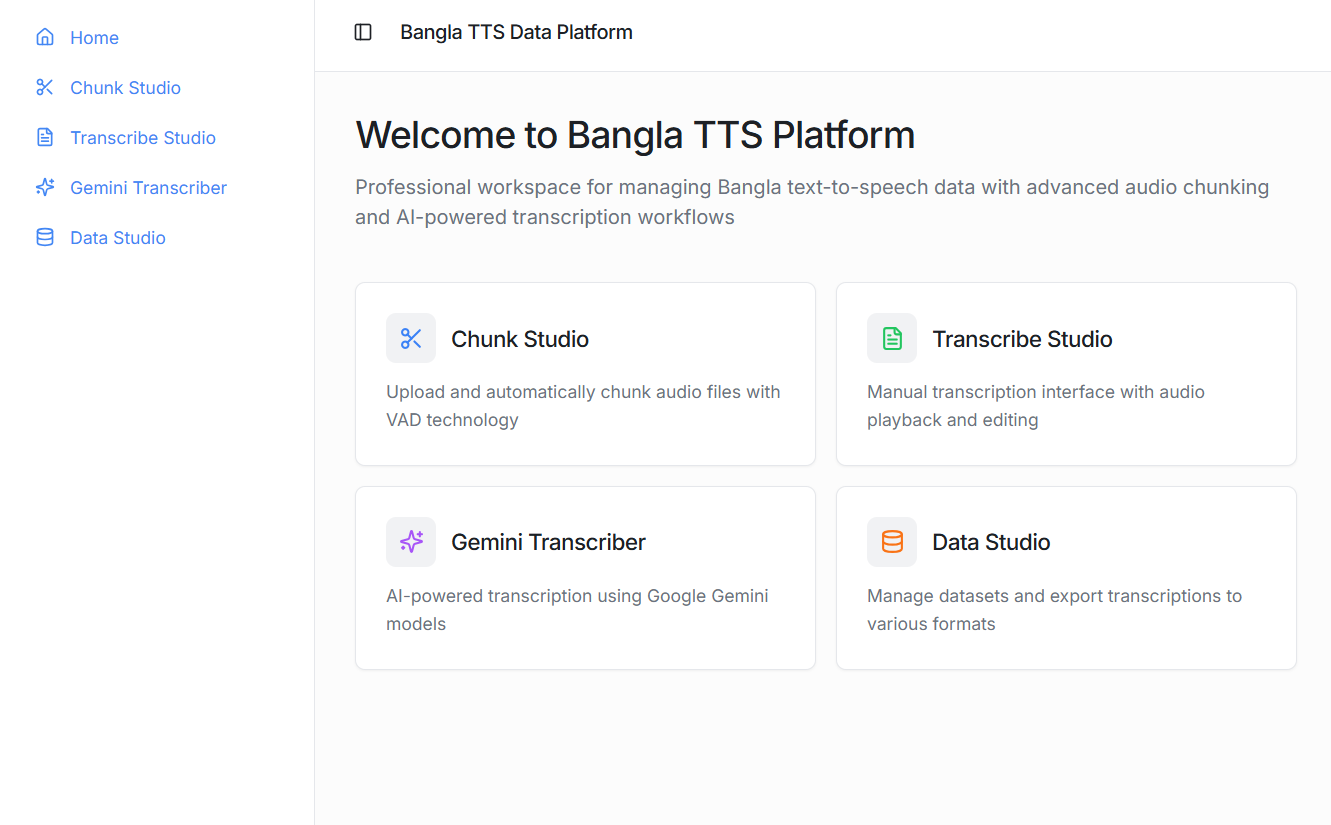Click the scissors icon beside Chunk Studio in sidebar
The width and height of the screenshot is (1331, 825).
click(45, 87)
